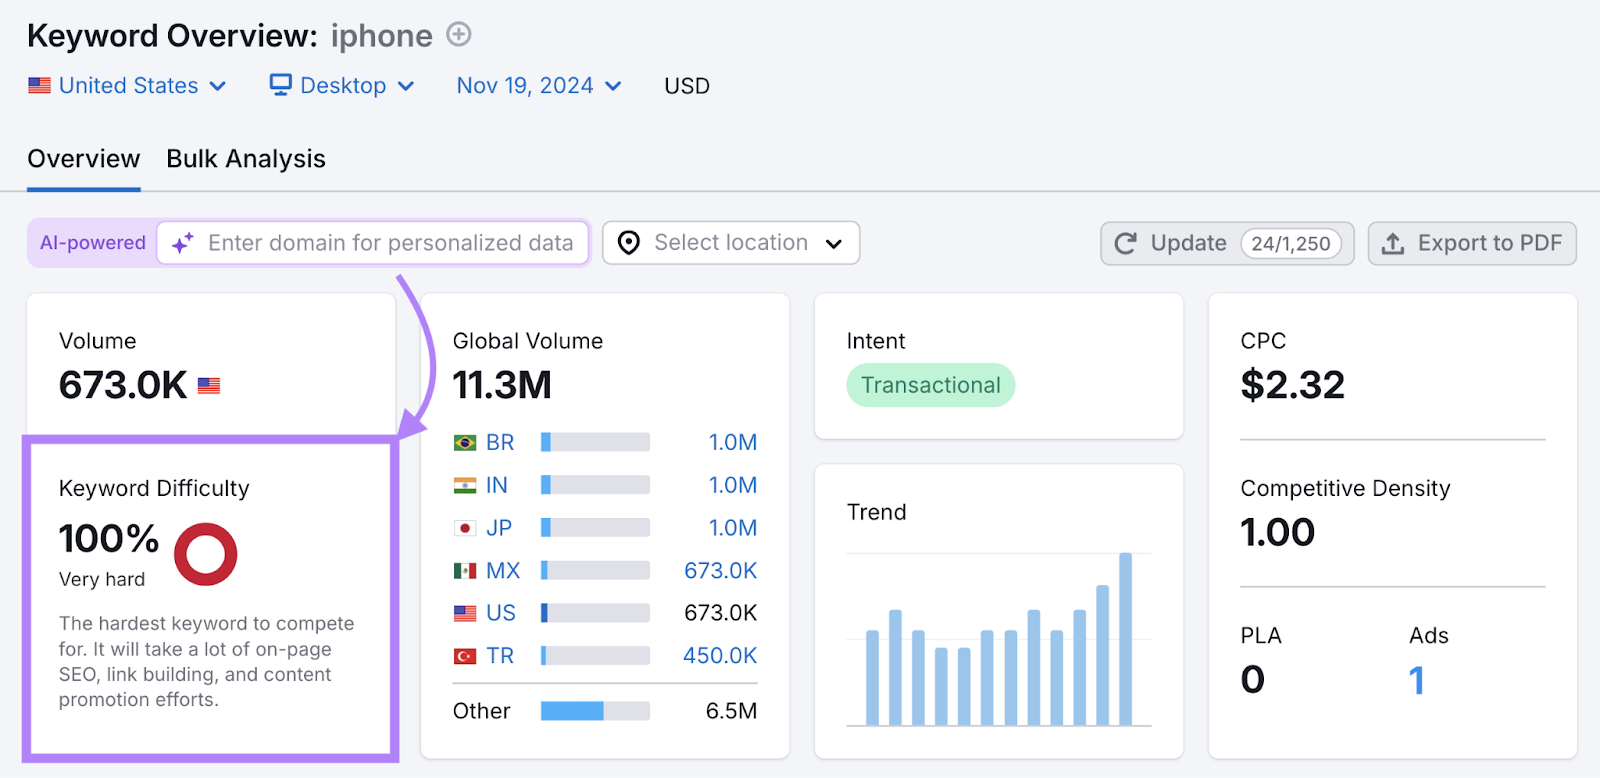The width and height of the screenshot is (1600, 778).
Task: Switch to the Bulk Analysis tab
Action: [x=246, y=159]
